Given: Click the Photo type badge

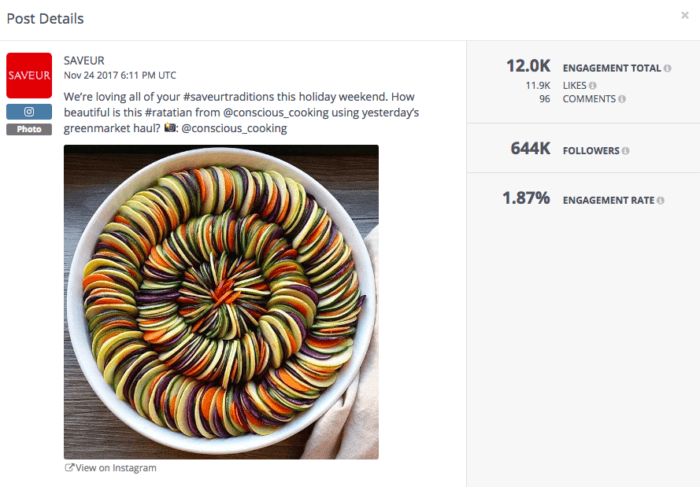Looking at the screenshot, I should coord(29,129).
